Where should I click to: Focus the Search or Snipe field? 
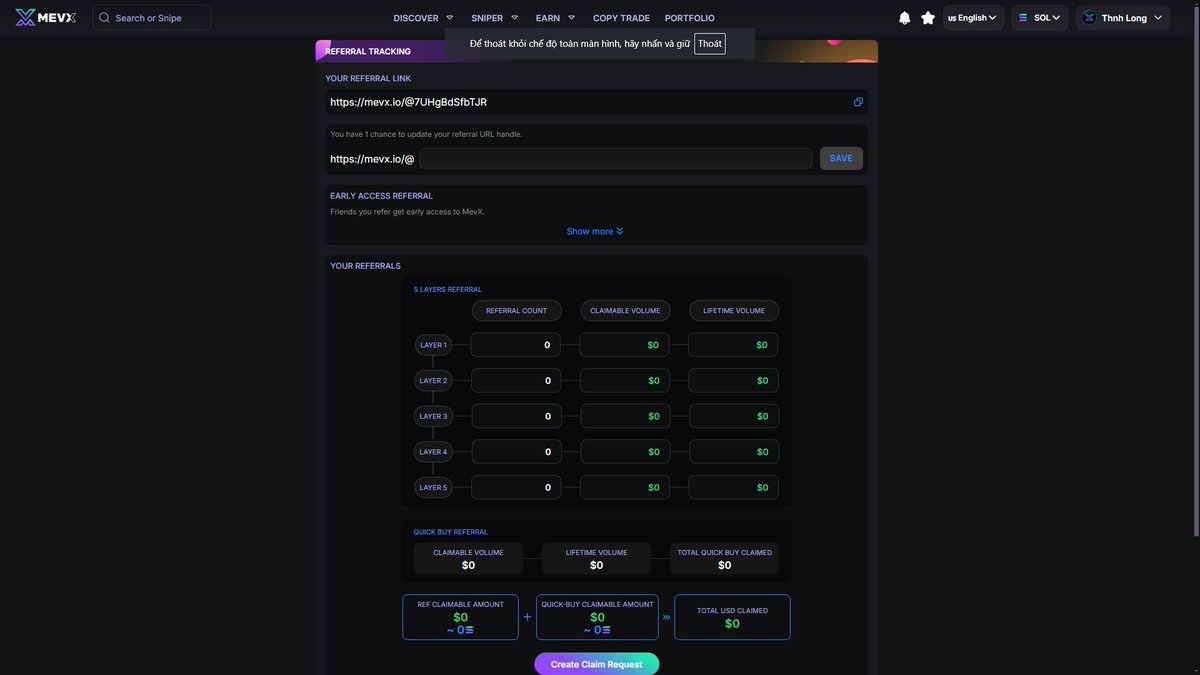click(152, 18)
